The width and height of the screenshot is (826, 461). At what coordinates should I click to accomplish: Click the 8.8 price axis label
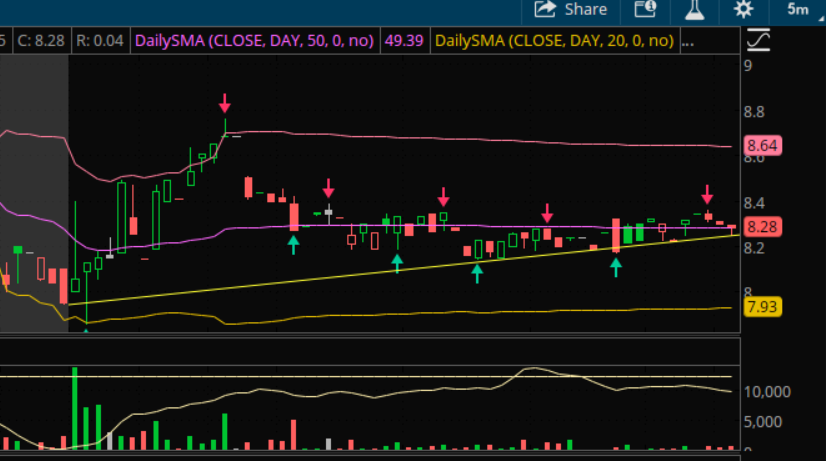coord(754,112)
